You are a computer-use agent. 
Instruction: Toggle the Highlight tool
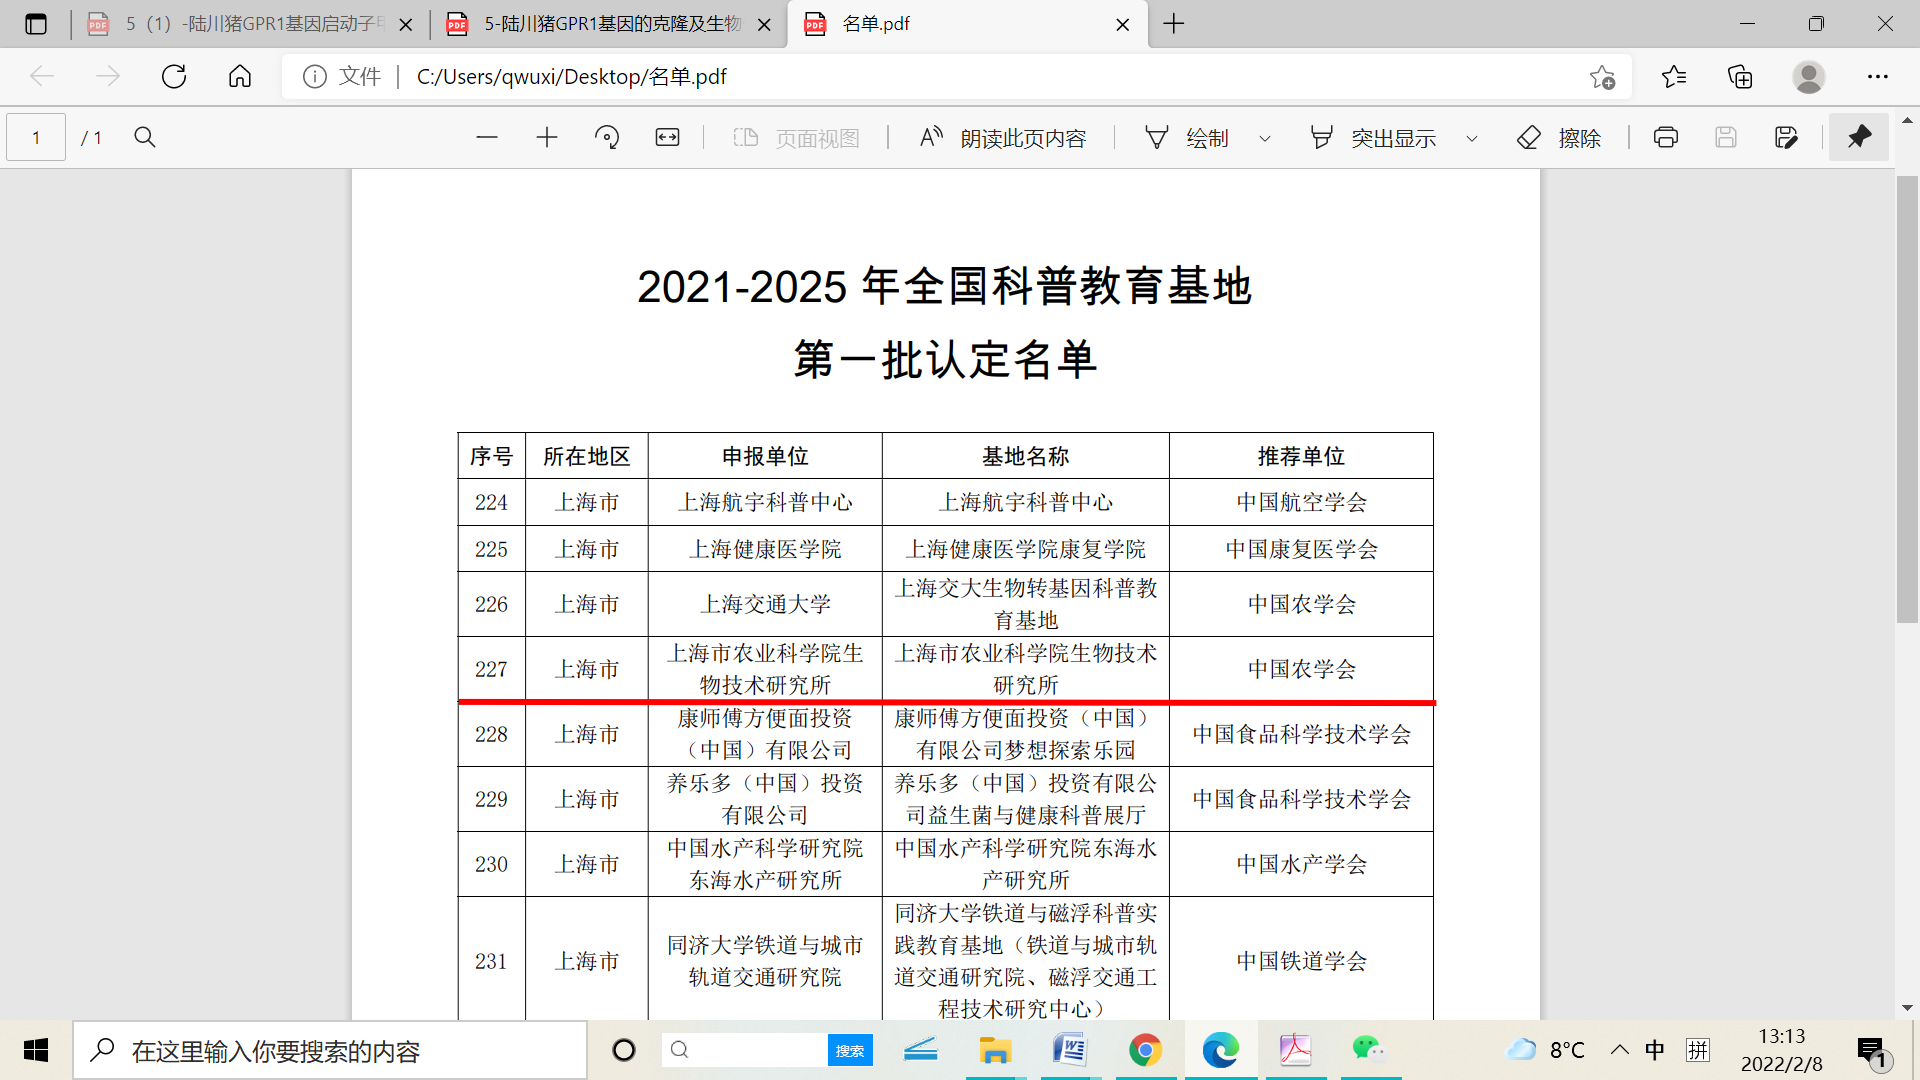pos(1374,138)
